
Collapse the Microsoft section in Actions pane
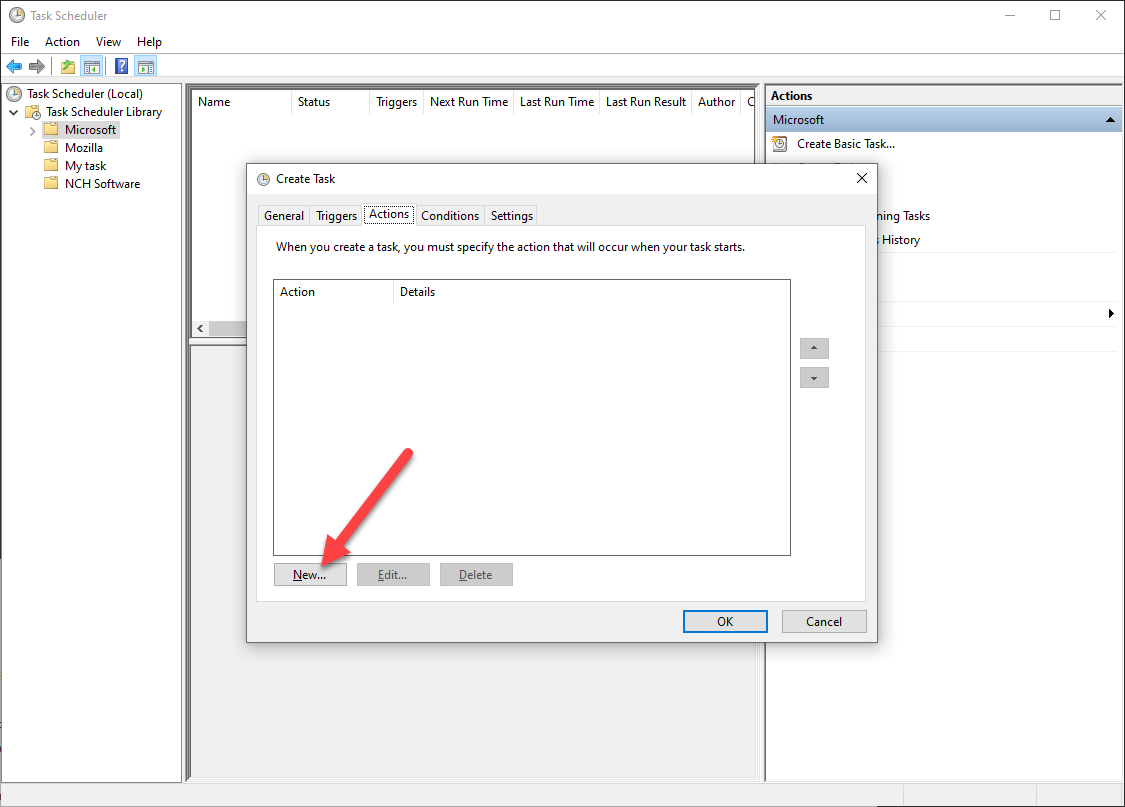(1110, 120)
